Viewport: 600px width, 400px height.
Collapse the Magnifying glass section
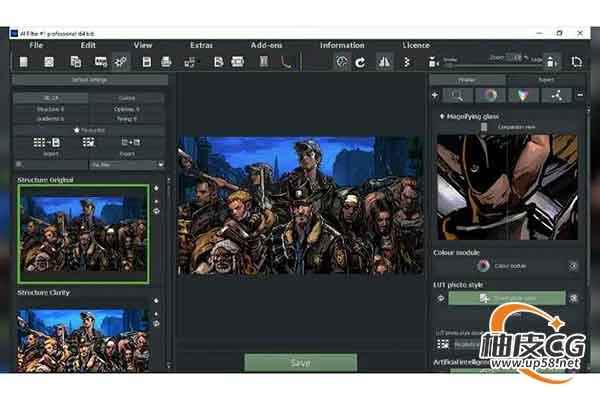pos(442,116)
